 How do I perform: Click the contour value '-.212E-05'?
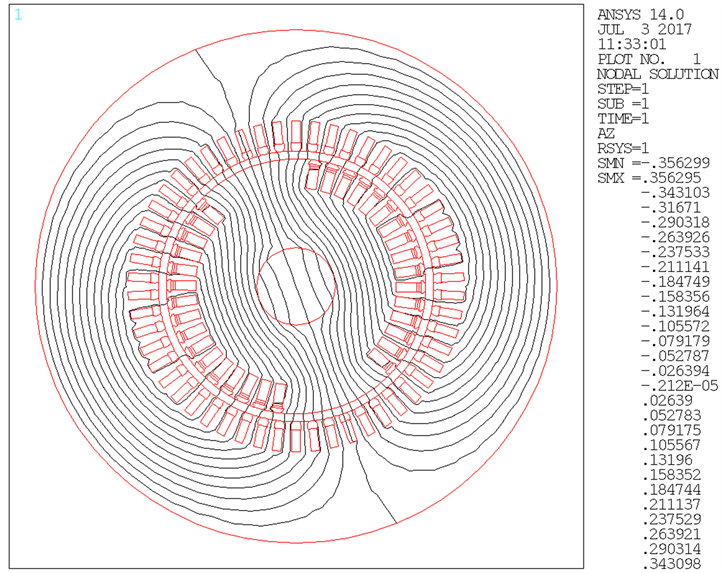(x=680, y=386)
